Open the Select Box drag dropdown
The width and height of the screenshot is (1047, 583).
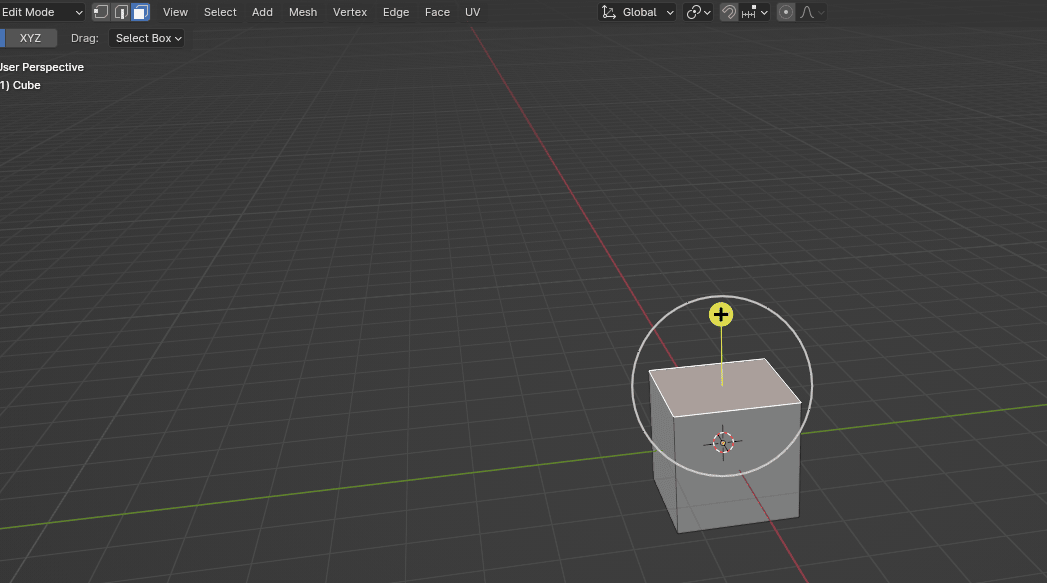click(x=147, y=38)
